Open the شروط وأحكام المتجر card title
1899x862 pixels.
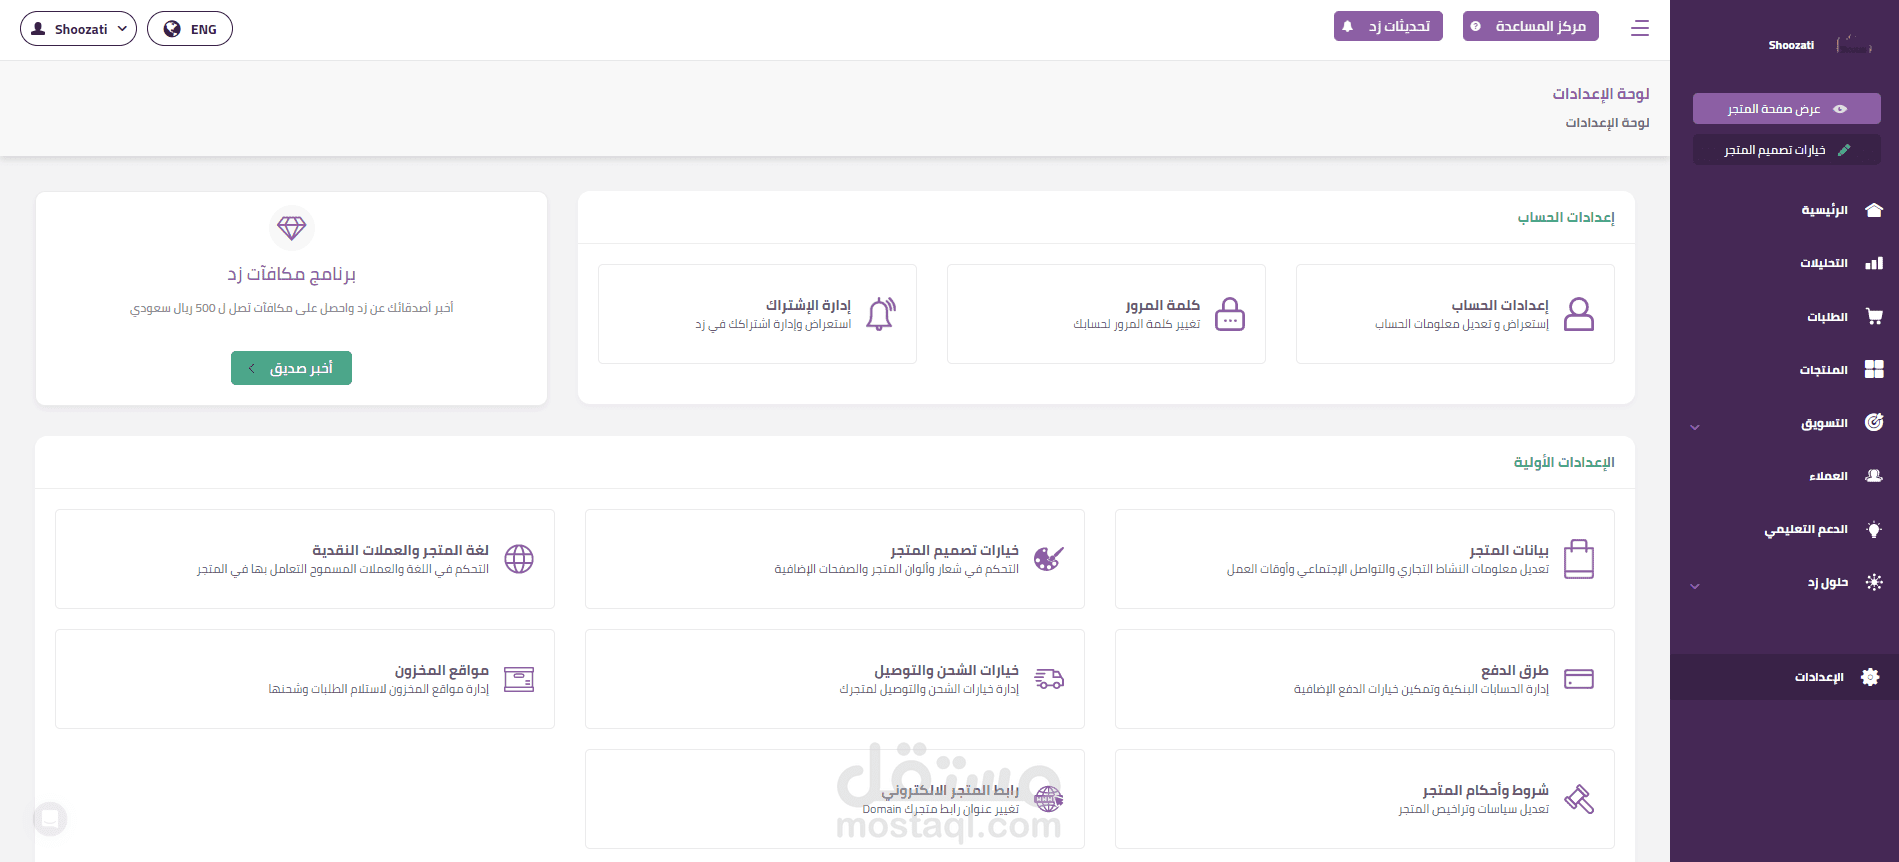click(x=1485, y=790)
